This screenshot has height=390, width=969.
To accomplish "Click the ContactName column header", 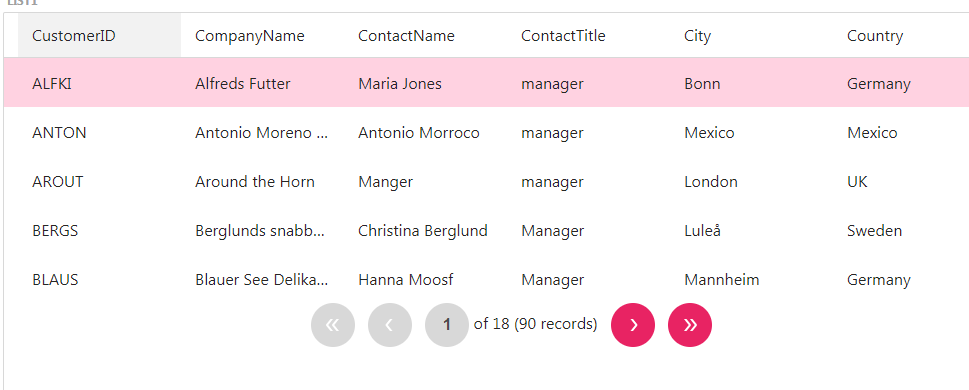I will (x=426, y=36).
